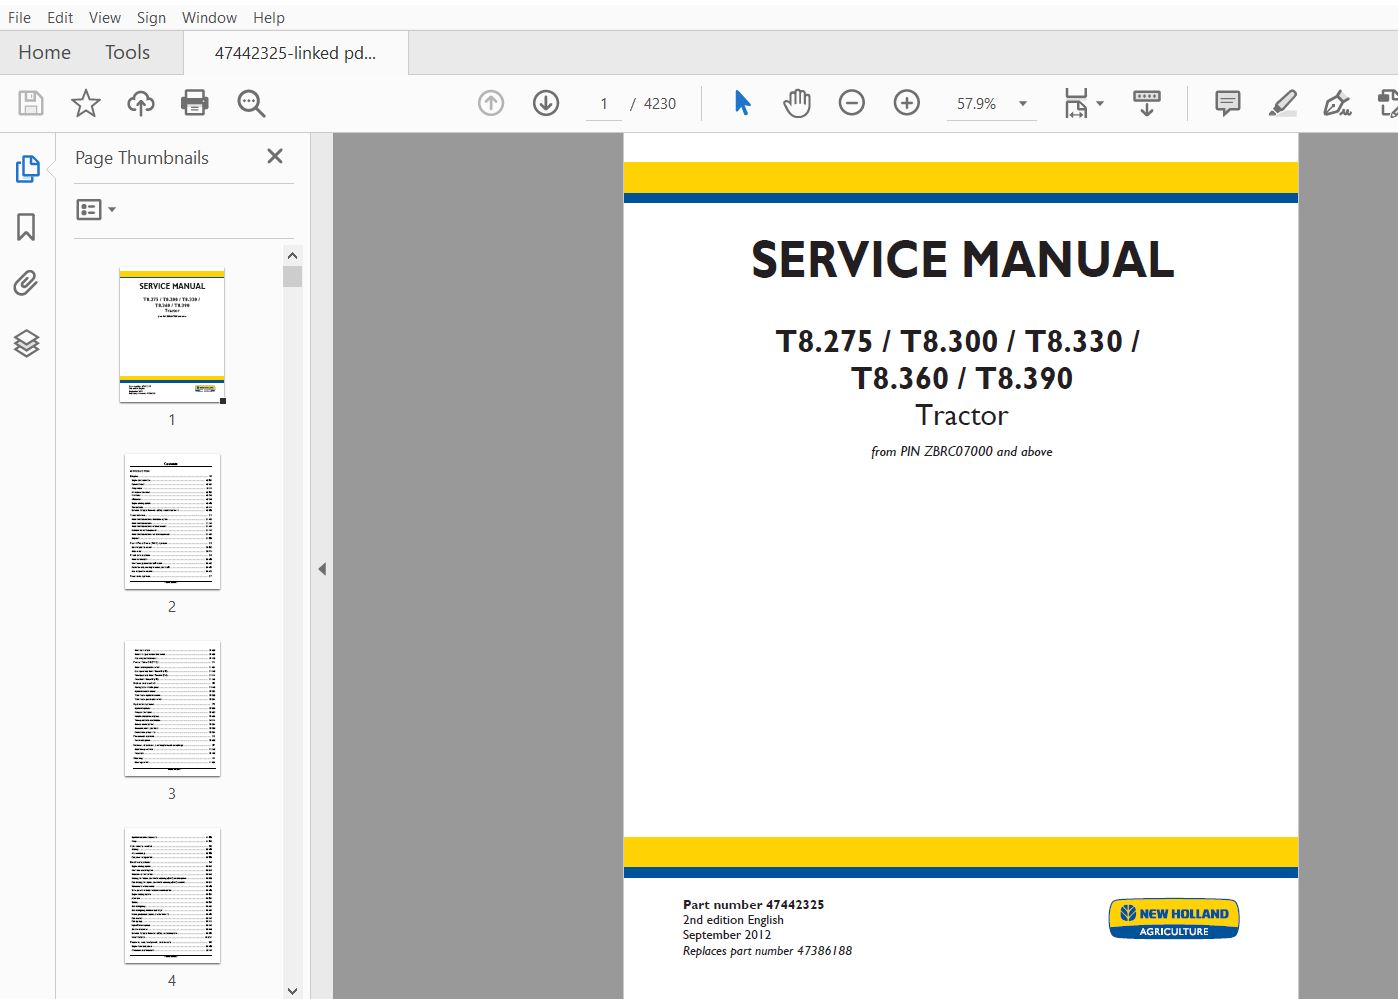This screenshot has height=999, width=1398.
Task: Go to next page arrow
Action: coord(546,103)
